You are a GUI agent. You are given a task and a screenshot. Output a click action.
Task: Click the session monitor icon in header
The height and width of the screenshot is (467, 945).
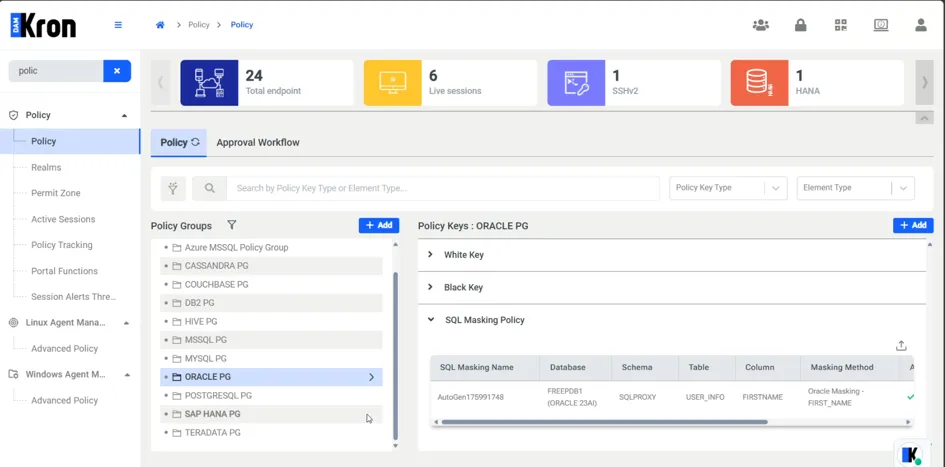tap(881, 25)
